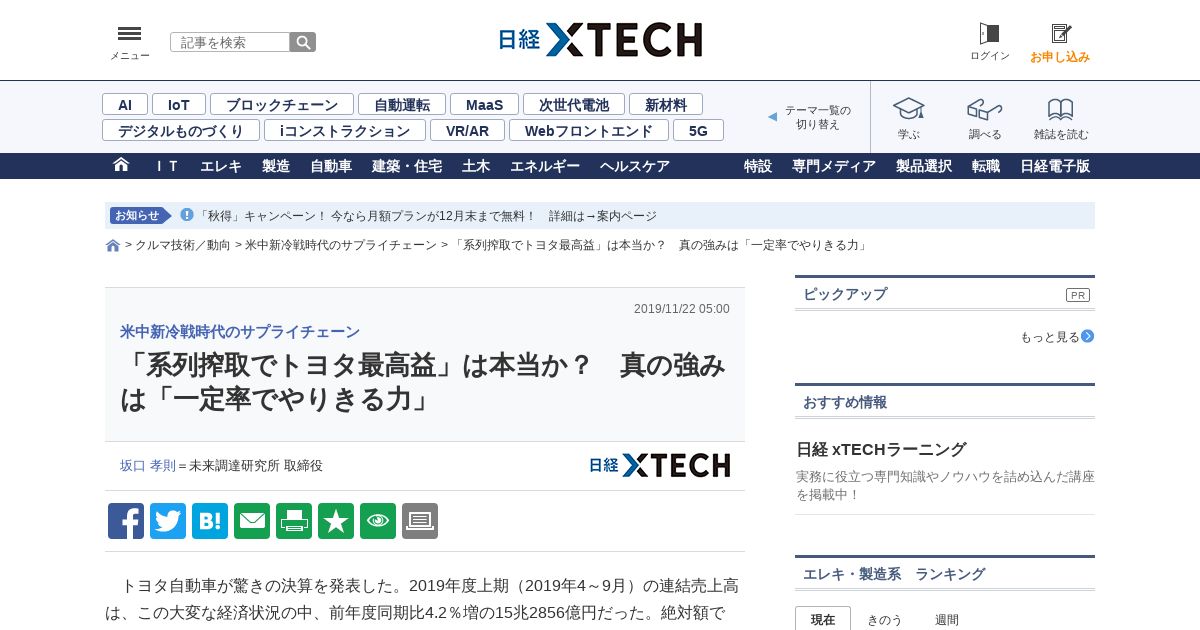
Task: Print the article via printer icon
Action: point(294,521)
